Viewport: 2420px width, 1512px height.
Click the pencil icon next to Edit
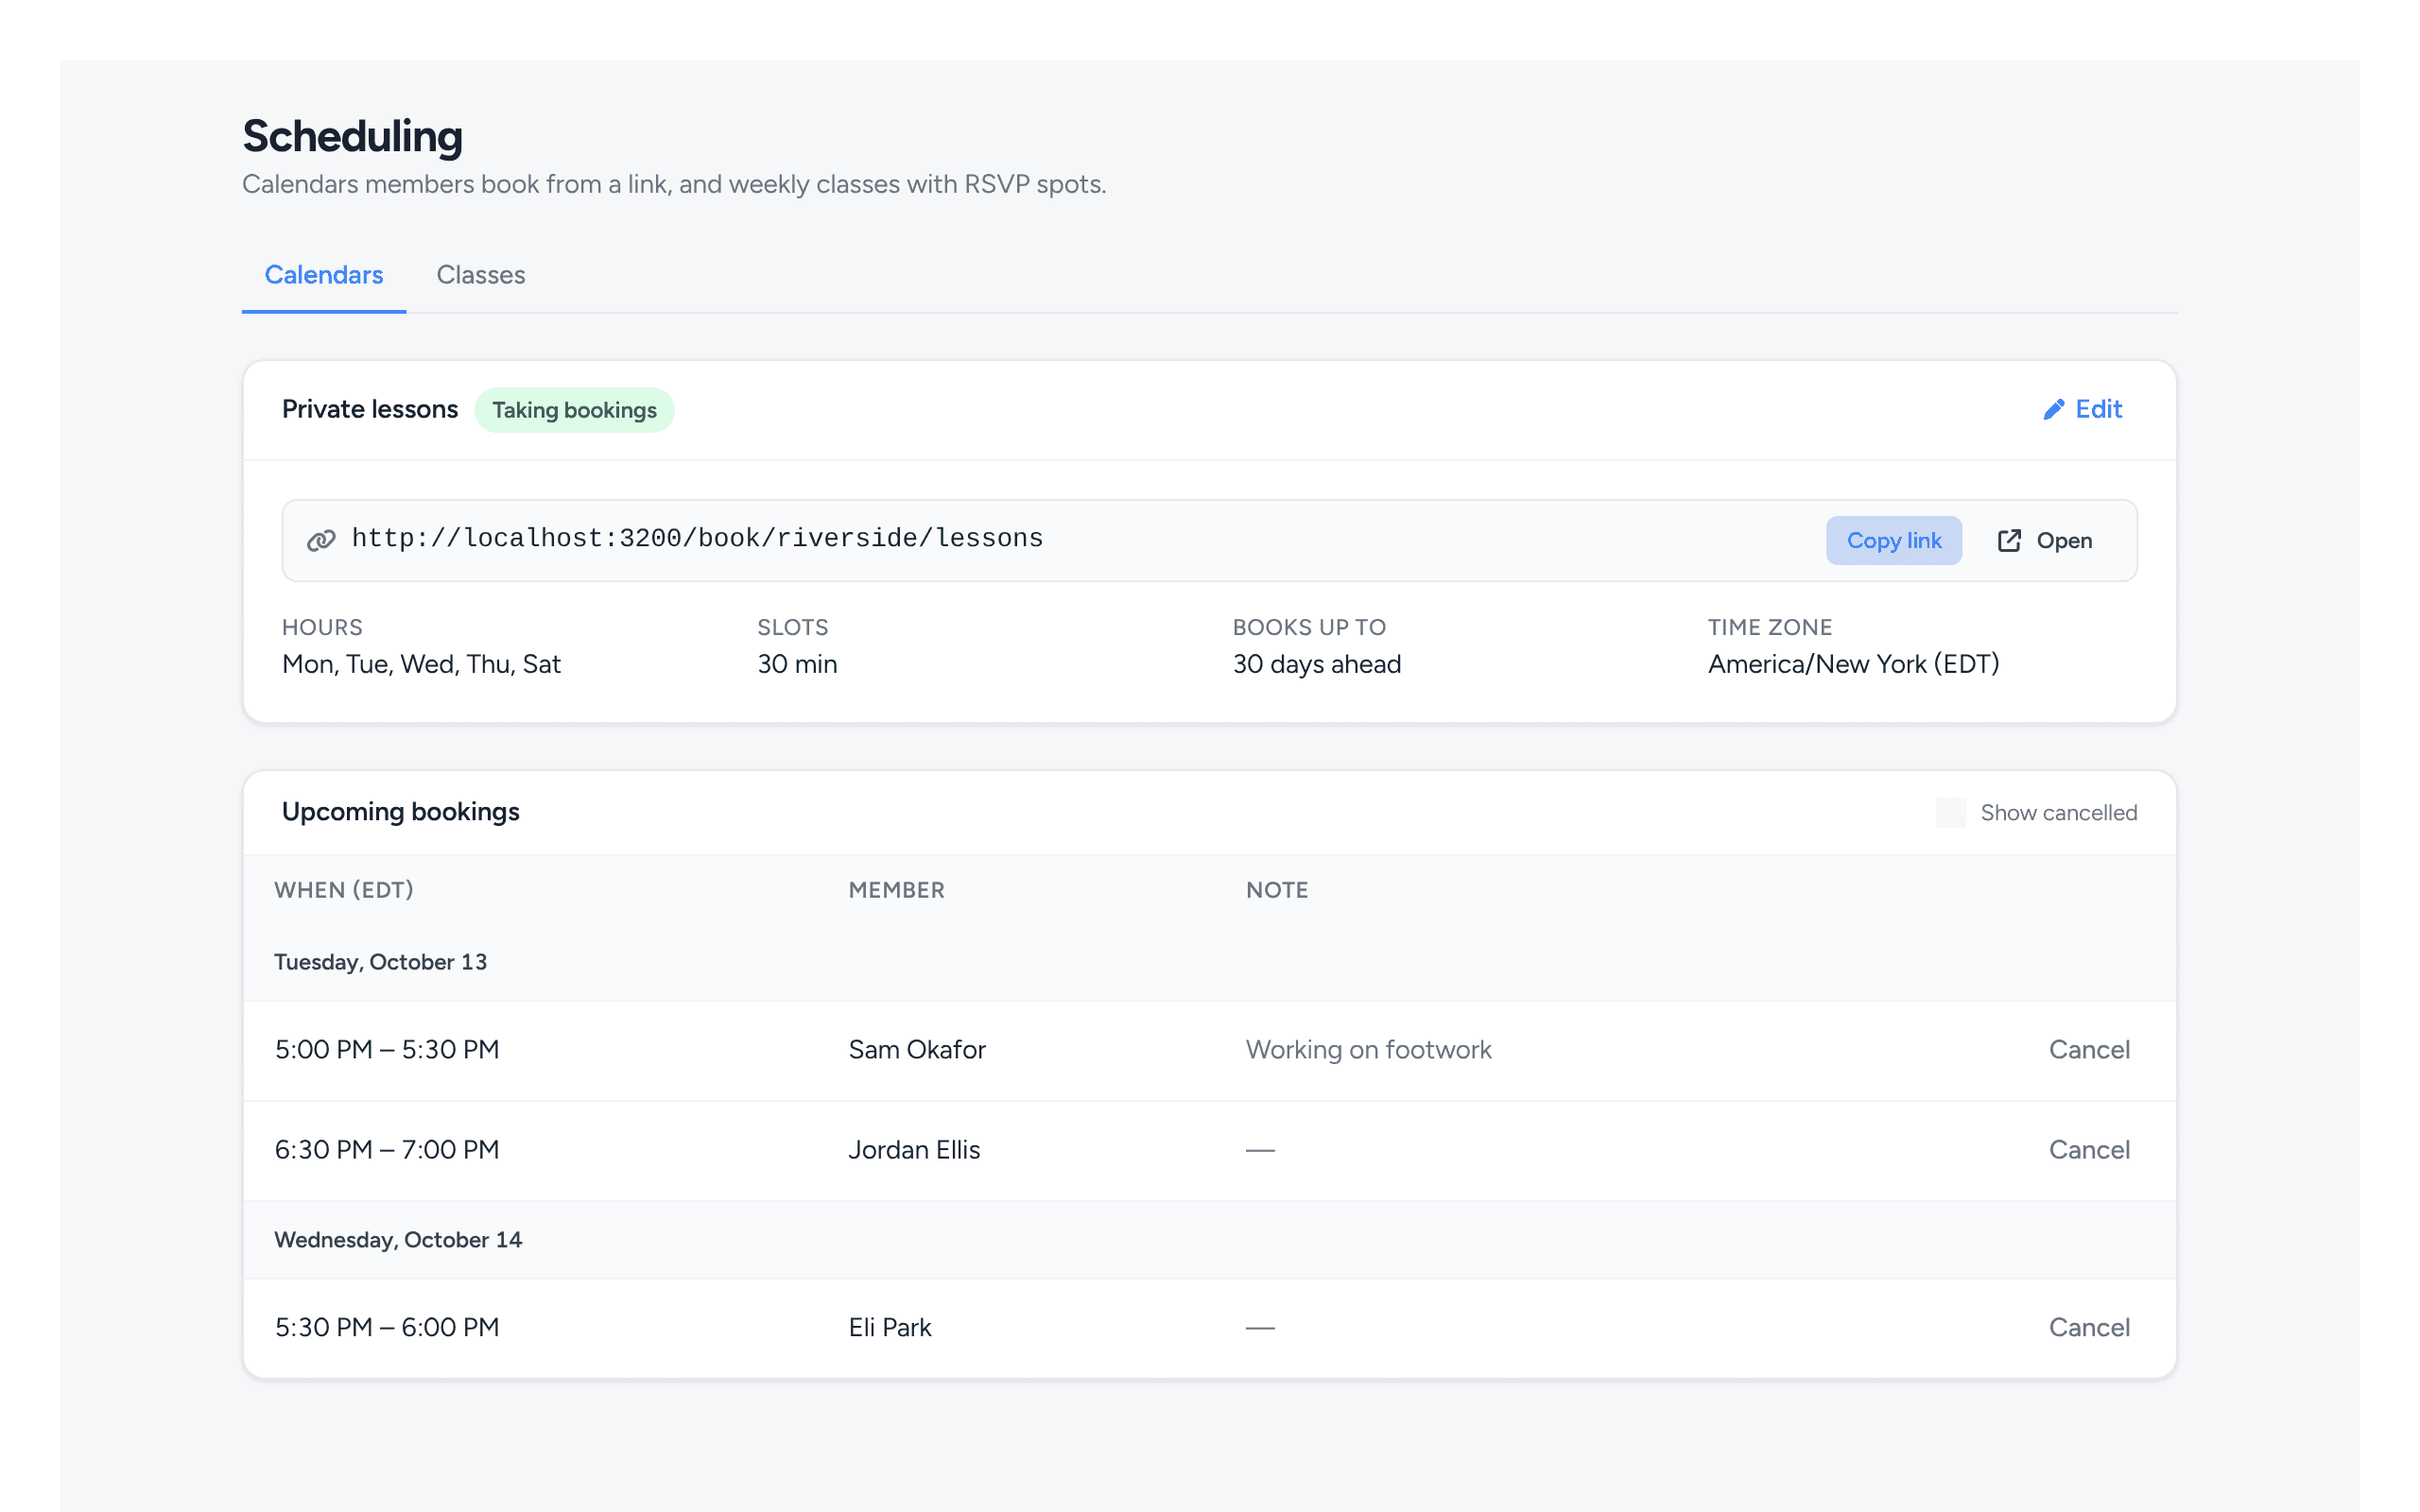pos(2053,410)
